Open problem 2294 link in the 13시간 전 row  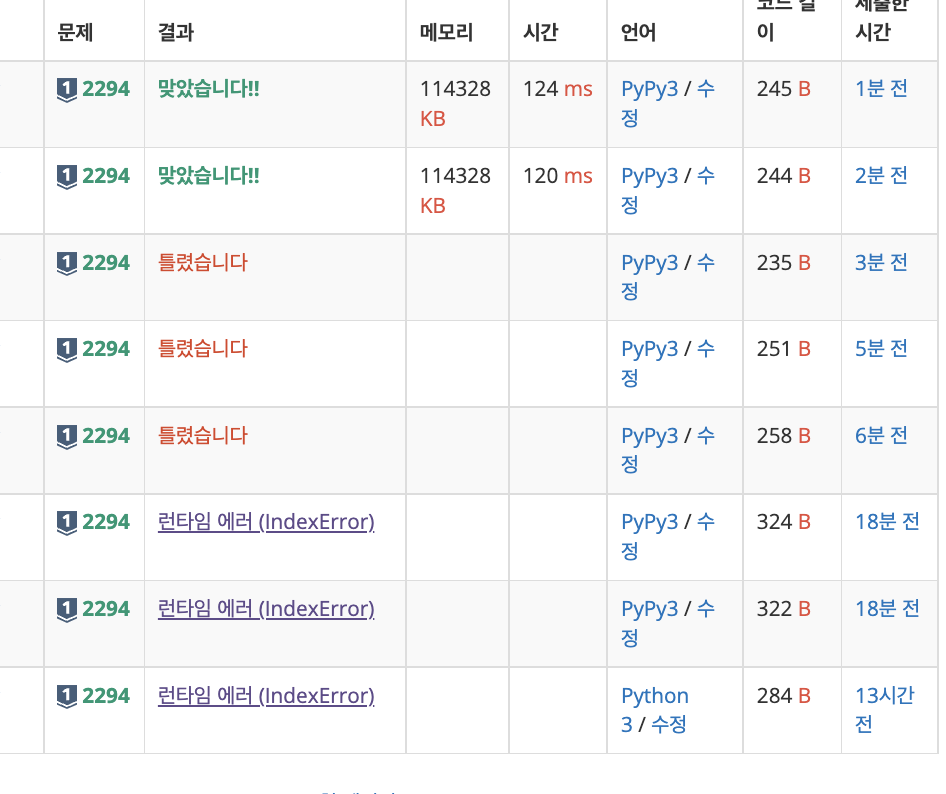click(106, 696)
